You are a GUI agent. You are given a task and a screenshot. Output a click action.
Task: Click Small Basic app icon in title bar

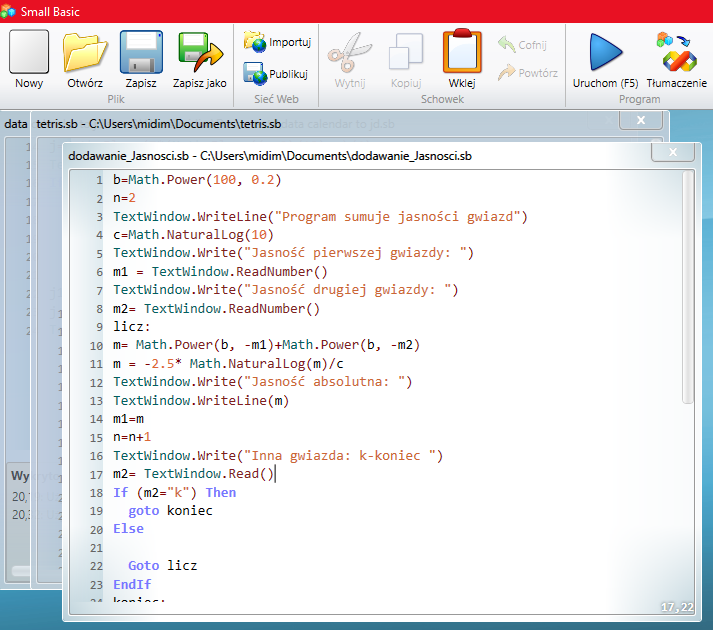pyautogui.click(x=8, y=11)
